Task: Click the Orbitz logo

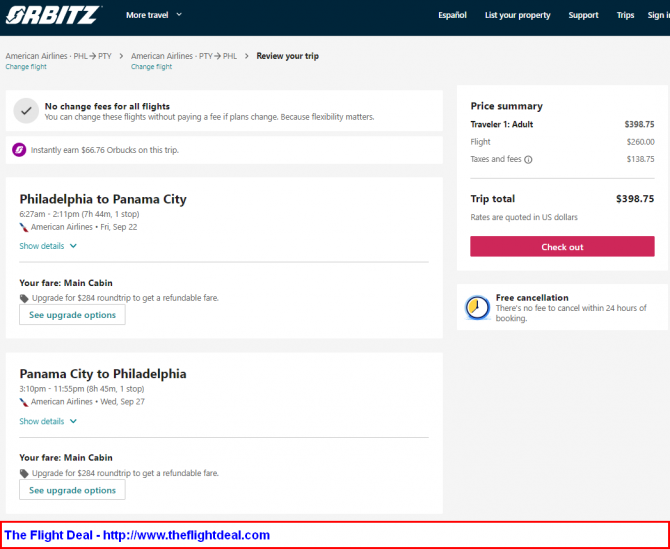Action: (53, 15)
